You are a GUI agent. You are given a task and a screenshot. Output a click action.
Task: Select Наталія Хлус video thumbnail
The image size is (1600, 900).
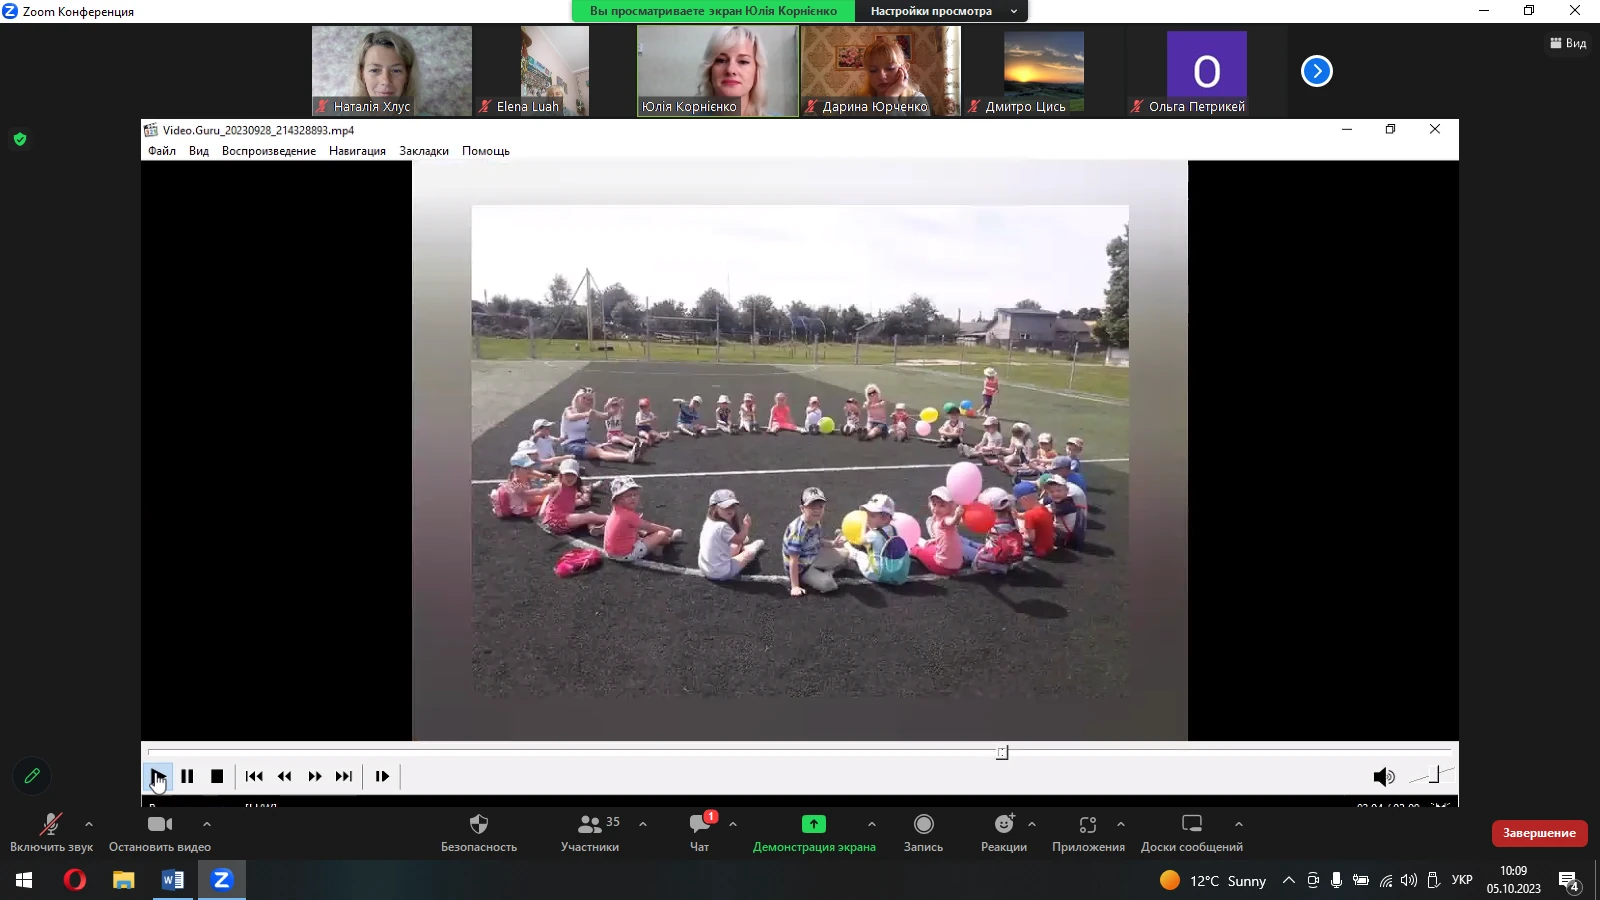tap(392, 71)
